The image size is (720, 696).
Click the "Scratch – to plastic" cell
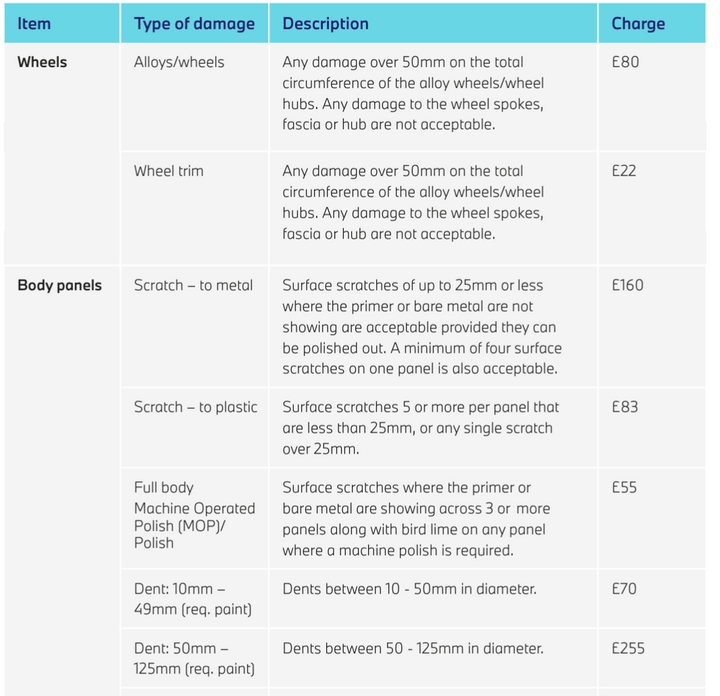pos(195,407)
